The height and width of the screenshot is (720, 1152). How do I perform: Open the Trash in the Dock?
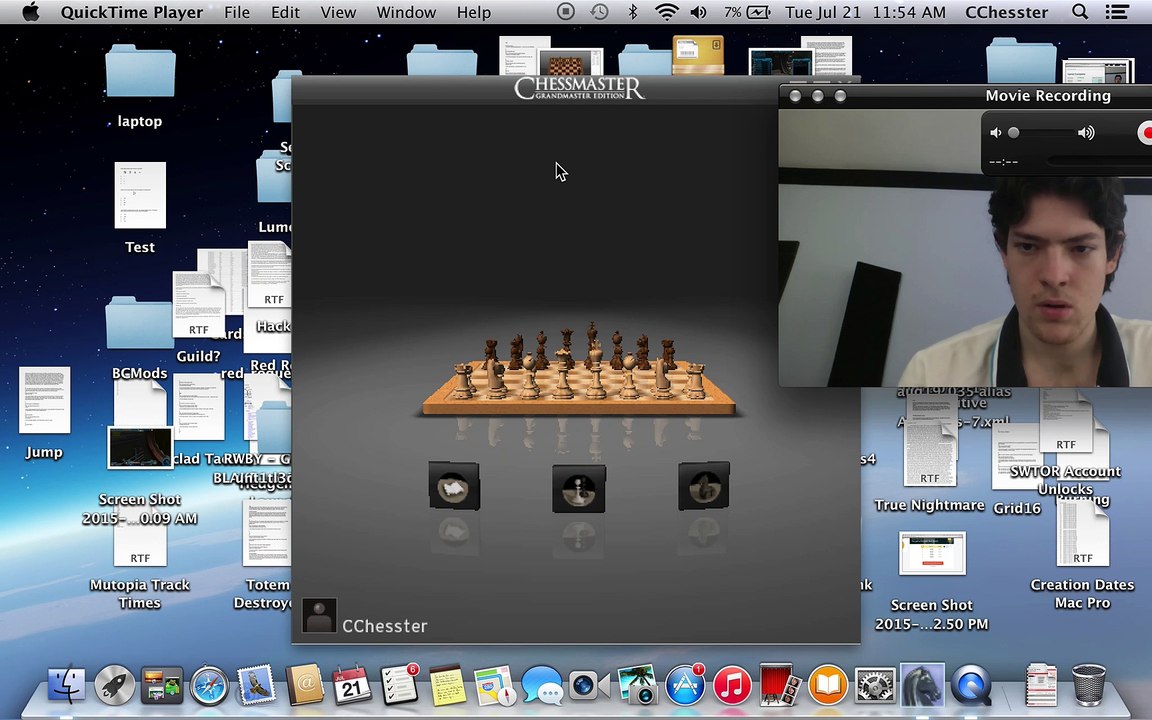coord(1089,685)
